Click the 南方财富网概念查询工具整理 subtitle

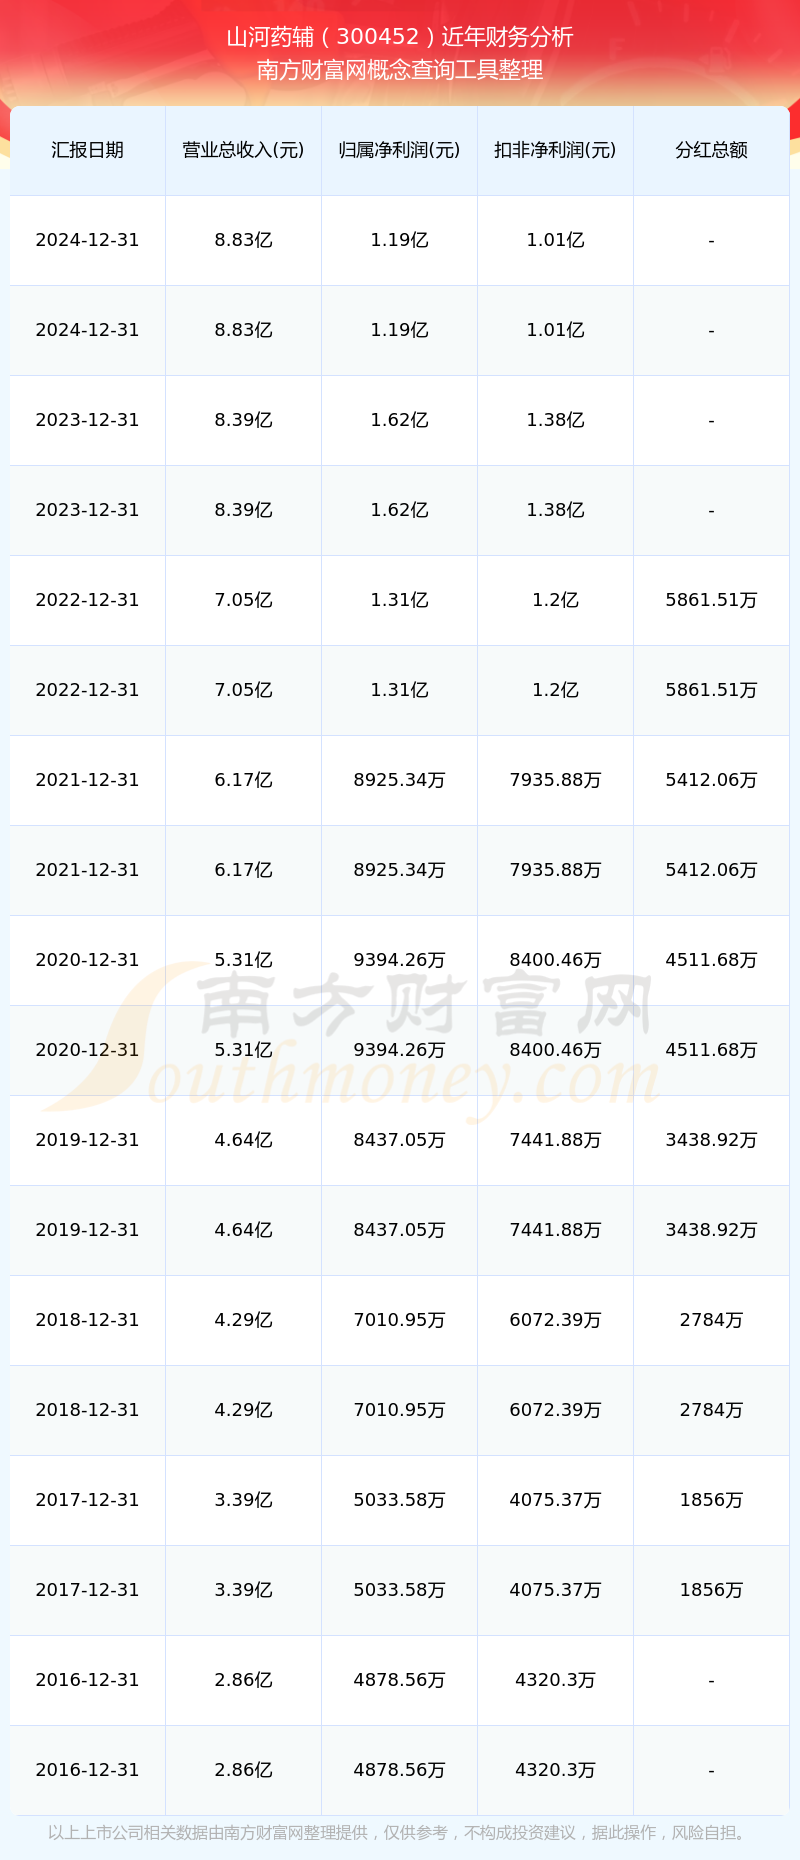(x=400, y=70)
